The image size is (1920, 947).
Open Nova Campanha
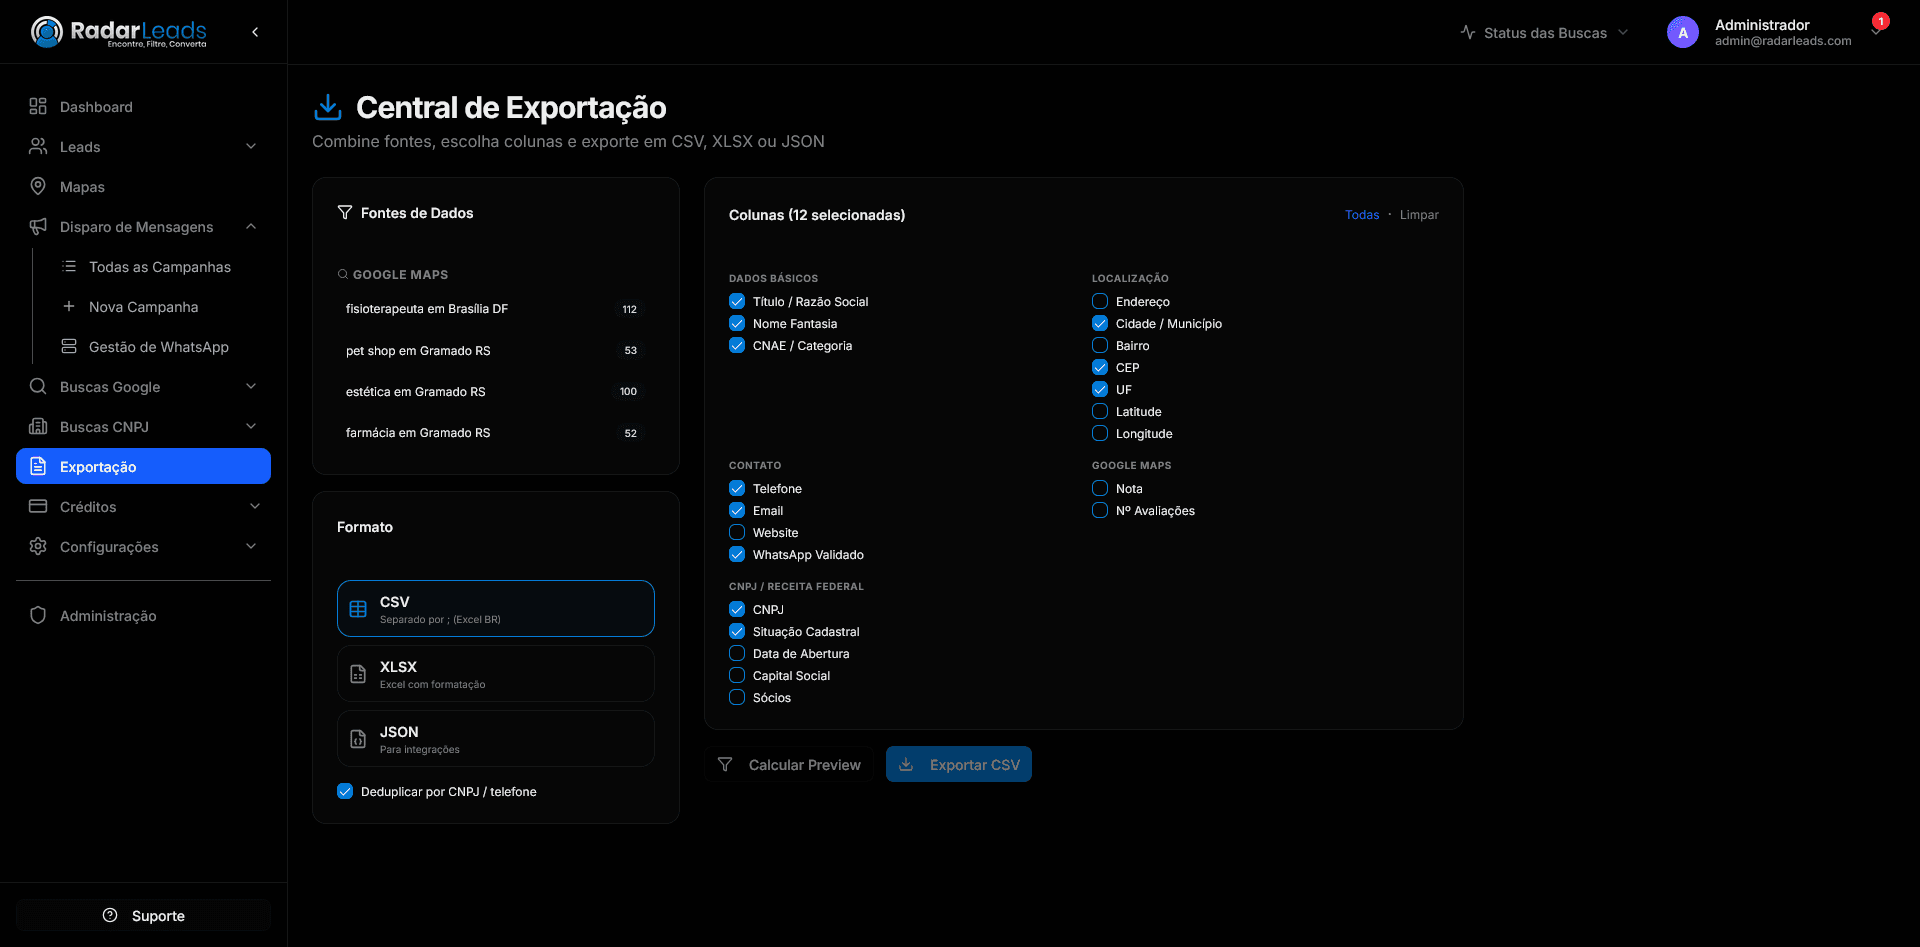coord(159,306)
